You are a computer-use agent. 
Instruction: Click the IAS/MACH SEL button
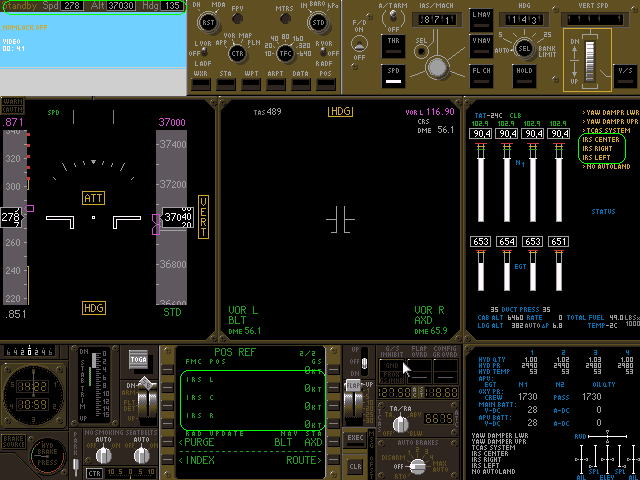[x=421, y=51]
